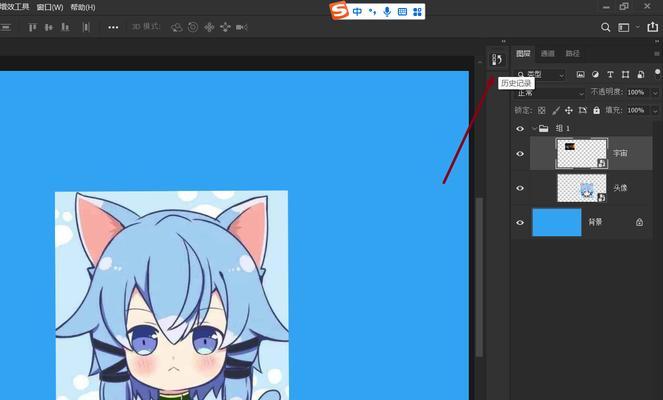This screenshot has height=400, width=663.
Task: Click the align bottom edges icon
Action: pyautogui.click(x=65, y=27)
